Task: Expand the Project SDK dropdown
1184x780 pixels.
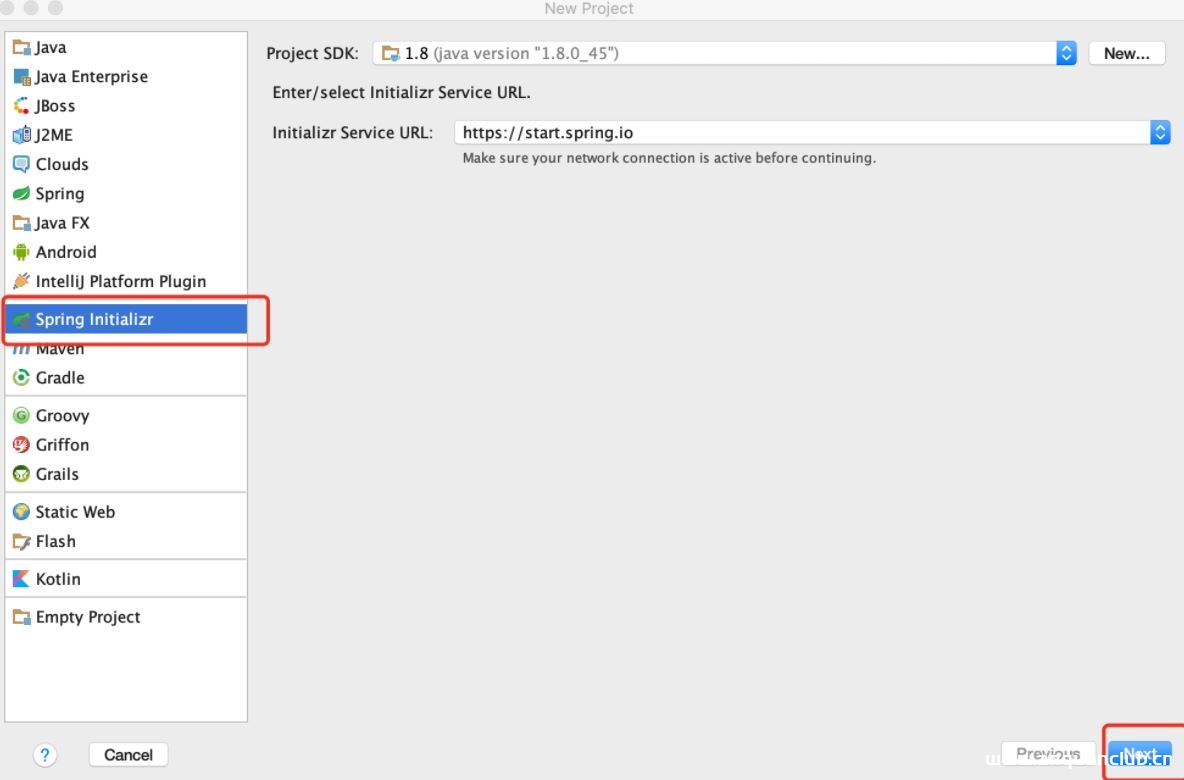Action: (x=1066, y=54)
